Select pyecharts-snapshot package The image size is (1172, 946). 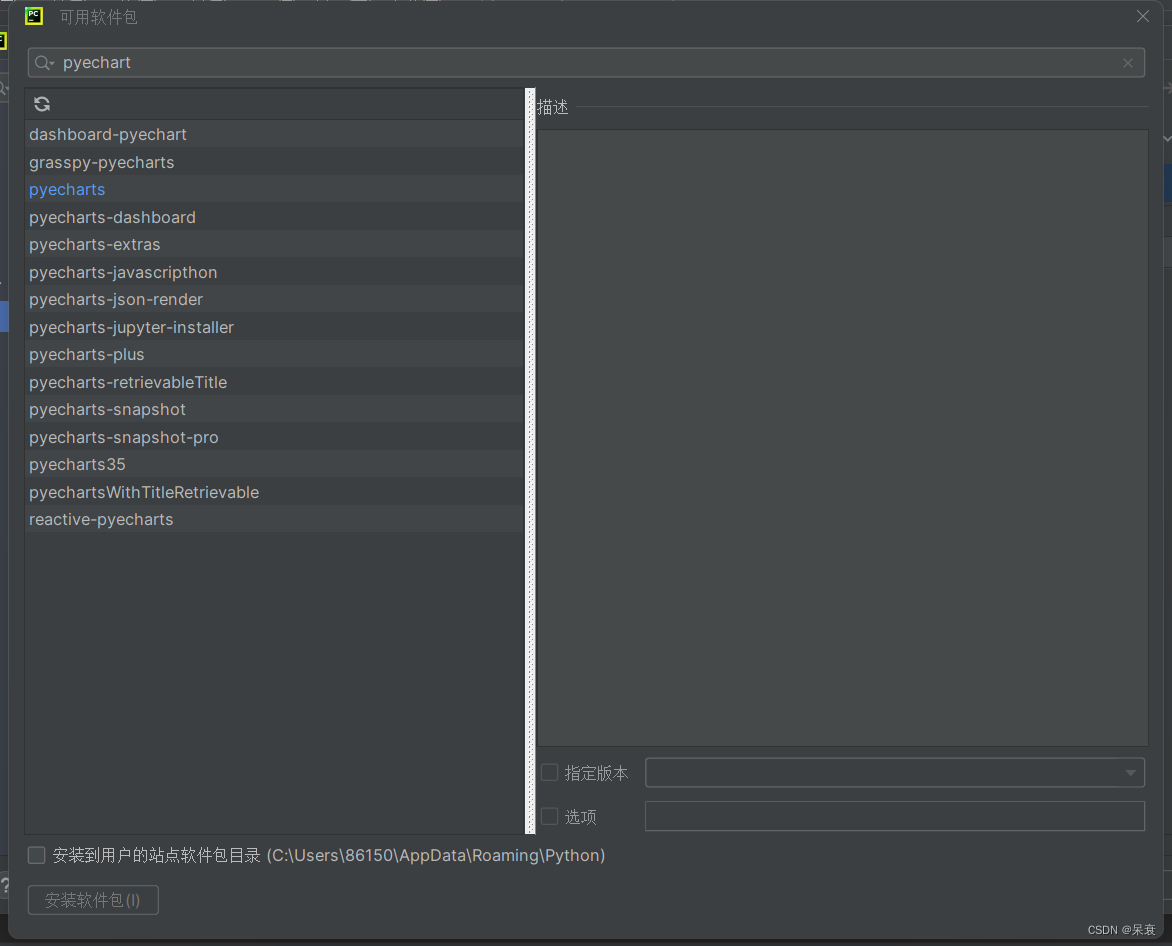pyautogui.click(x=274, y=409)
